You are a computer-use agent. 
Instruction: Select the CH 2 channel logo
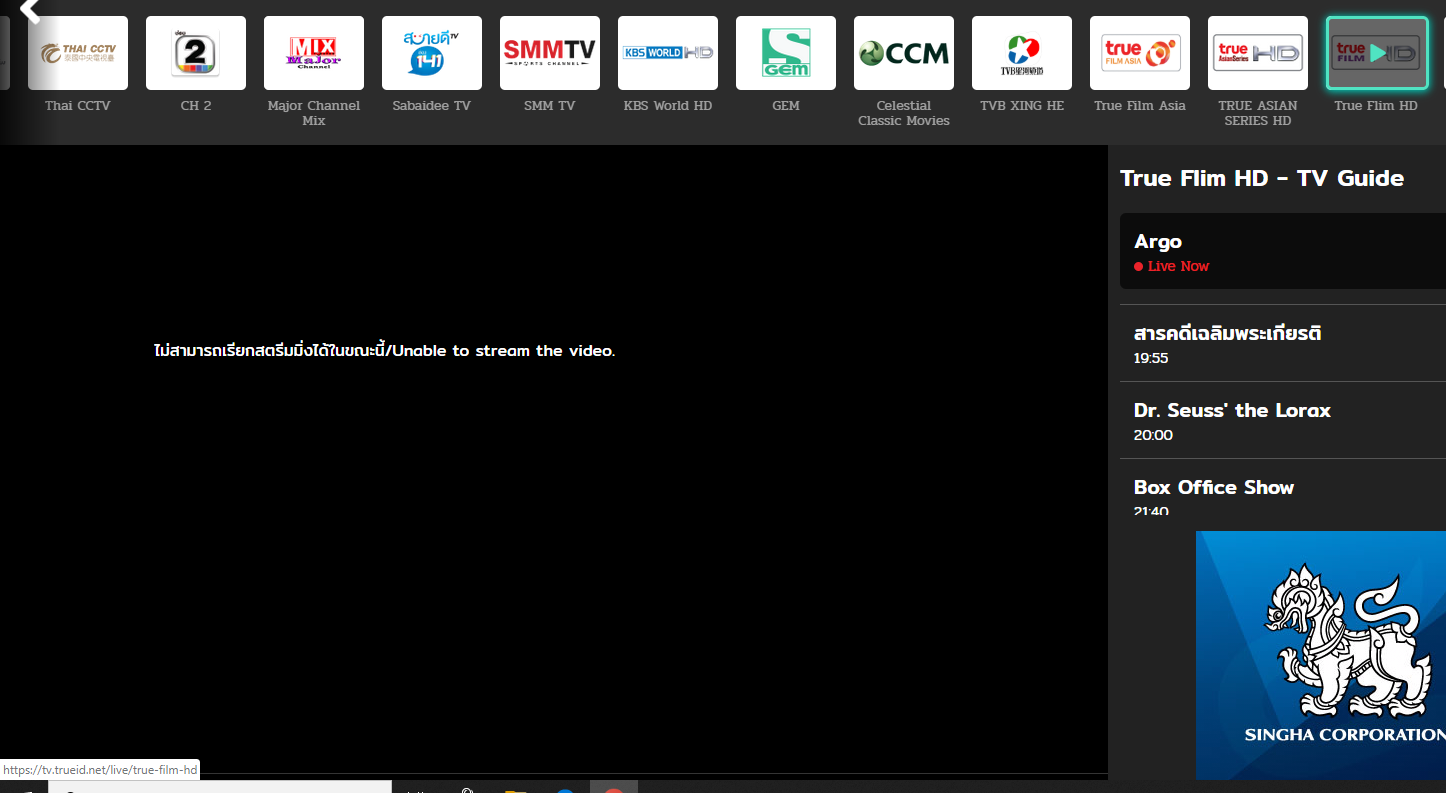click(196, 53)
